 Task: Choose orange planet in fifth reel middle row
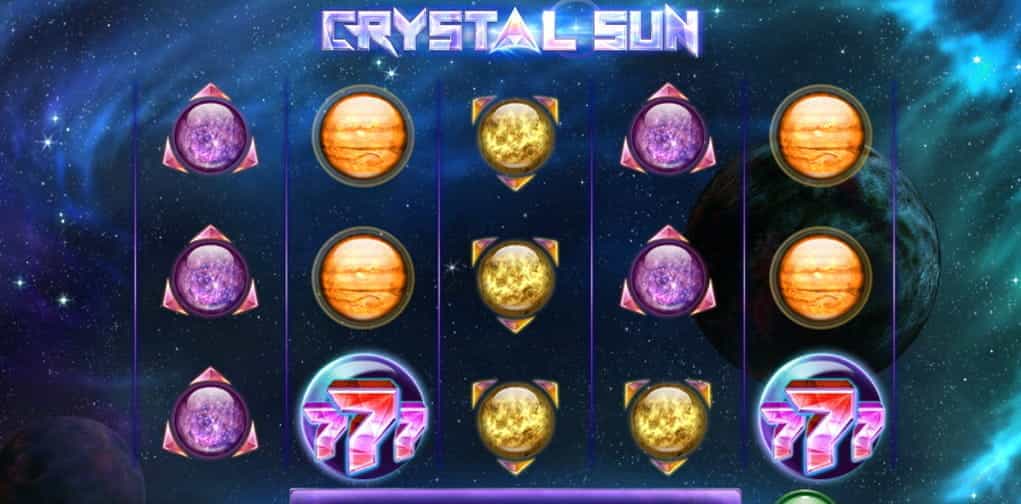[820, 277]
